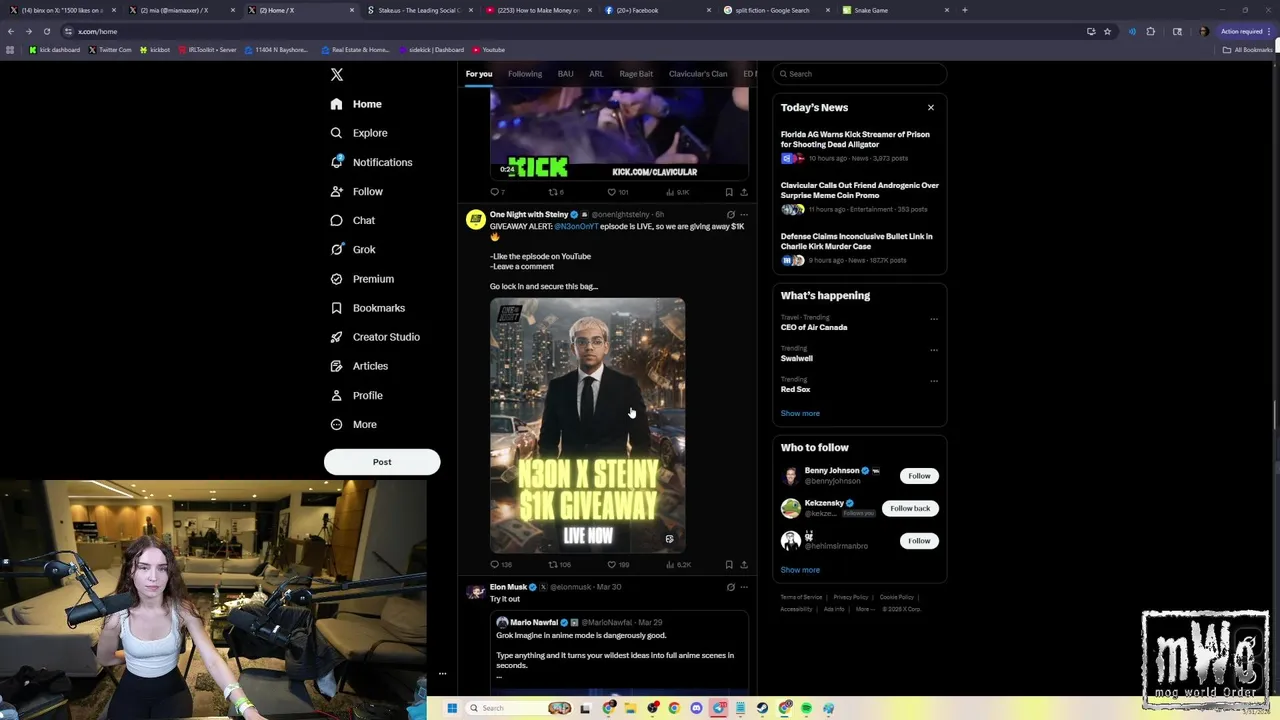The height and width of the screenshot is (720, 1280).
Task: Go to Home in the X sidebar
Action: [x=357, y=104]
